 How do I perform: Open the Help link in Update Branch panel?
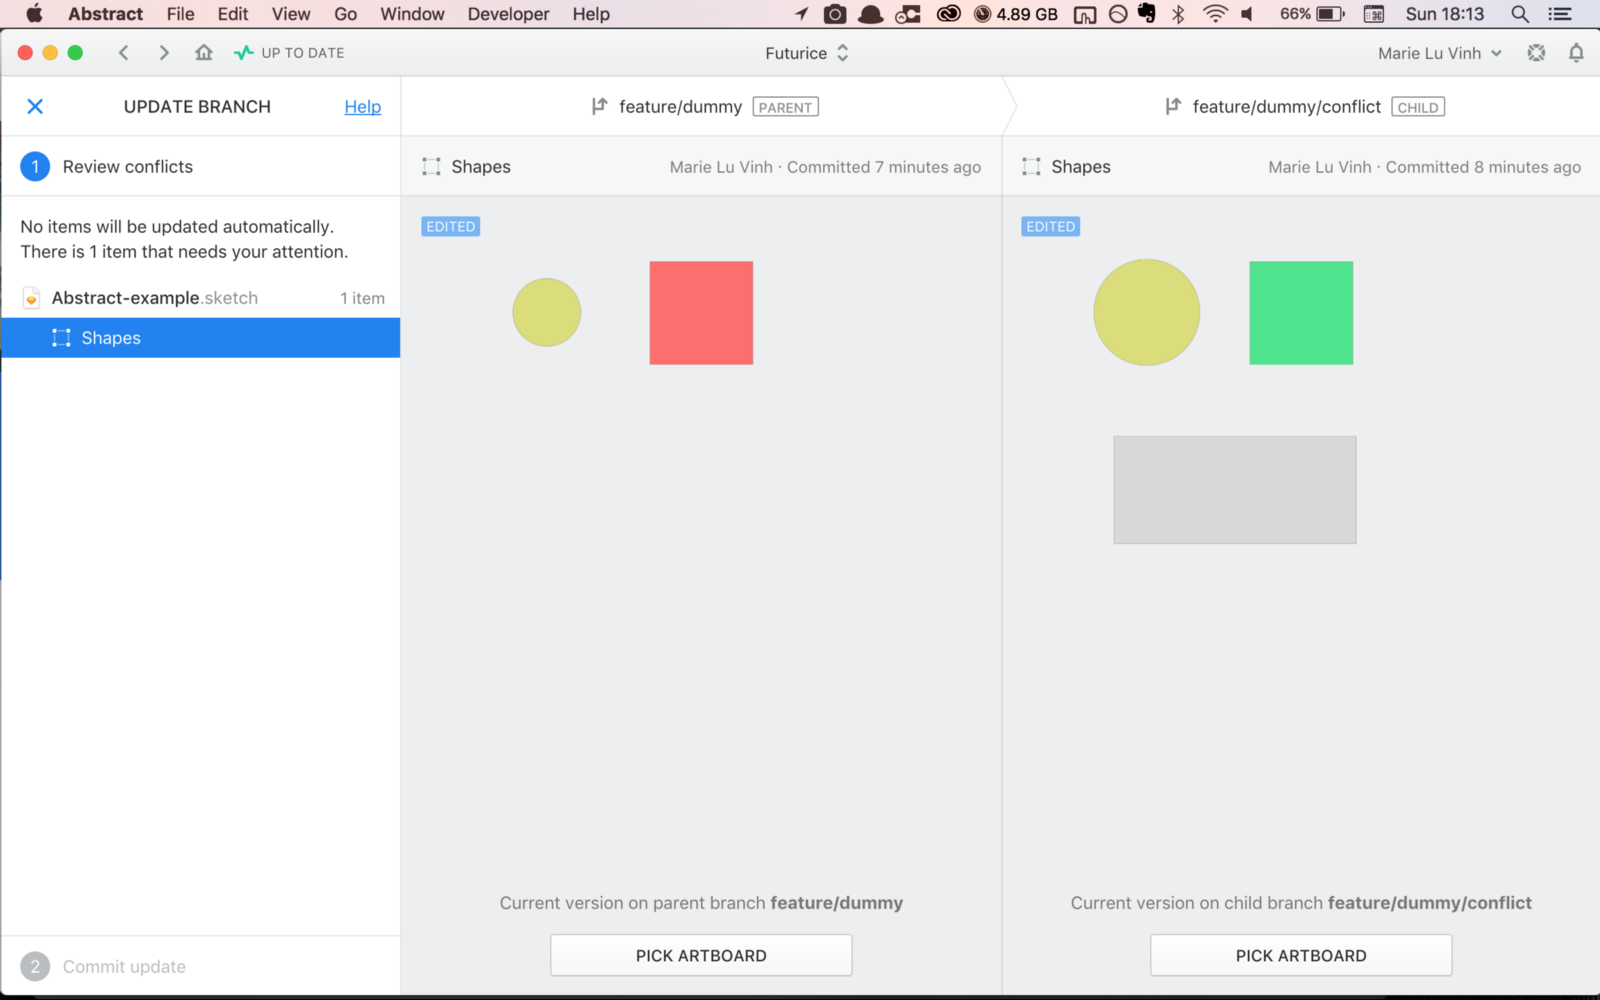tap(363, 107)
